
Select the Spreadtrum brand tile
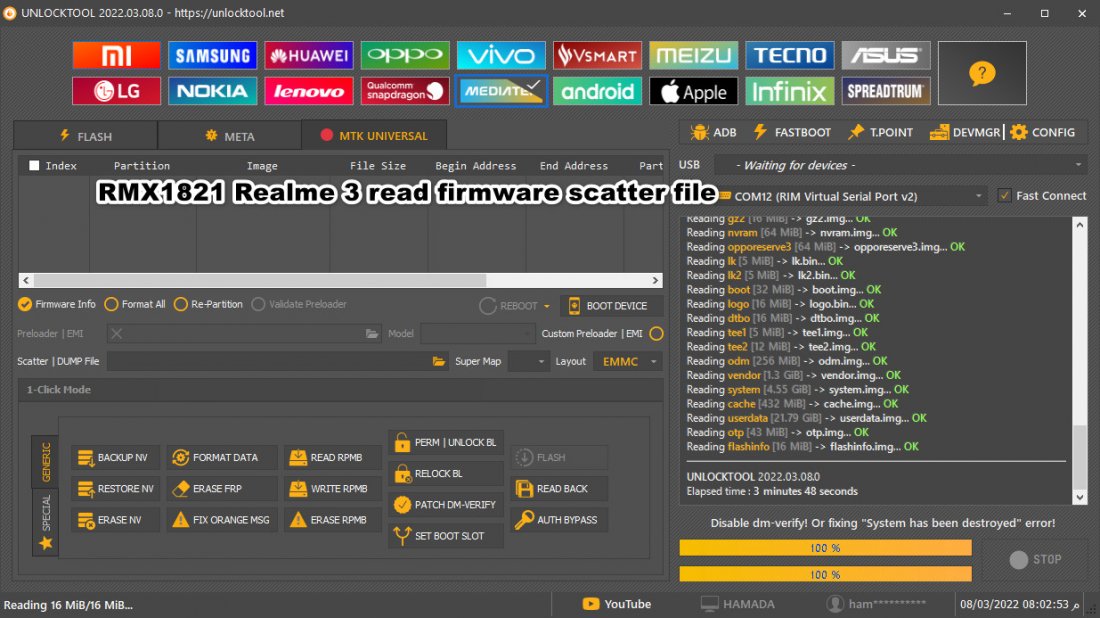(x=886, y=91)
